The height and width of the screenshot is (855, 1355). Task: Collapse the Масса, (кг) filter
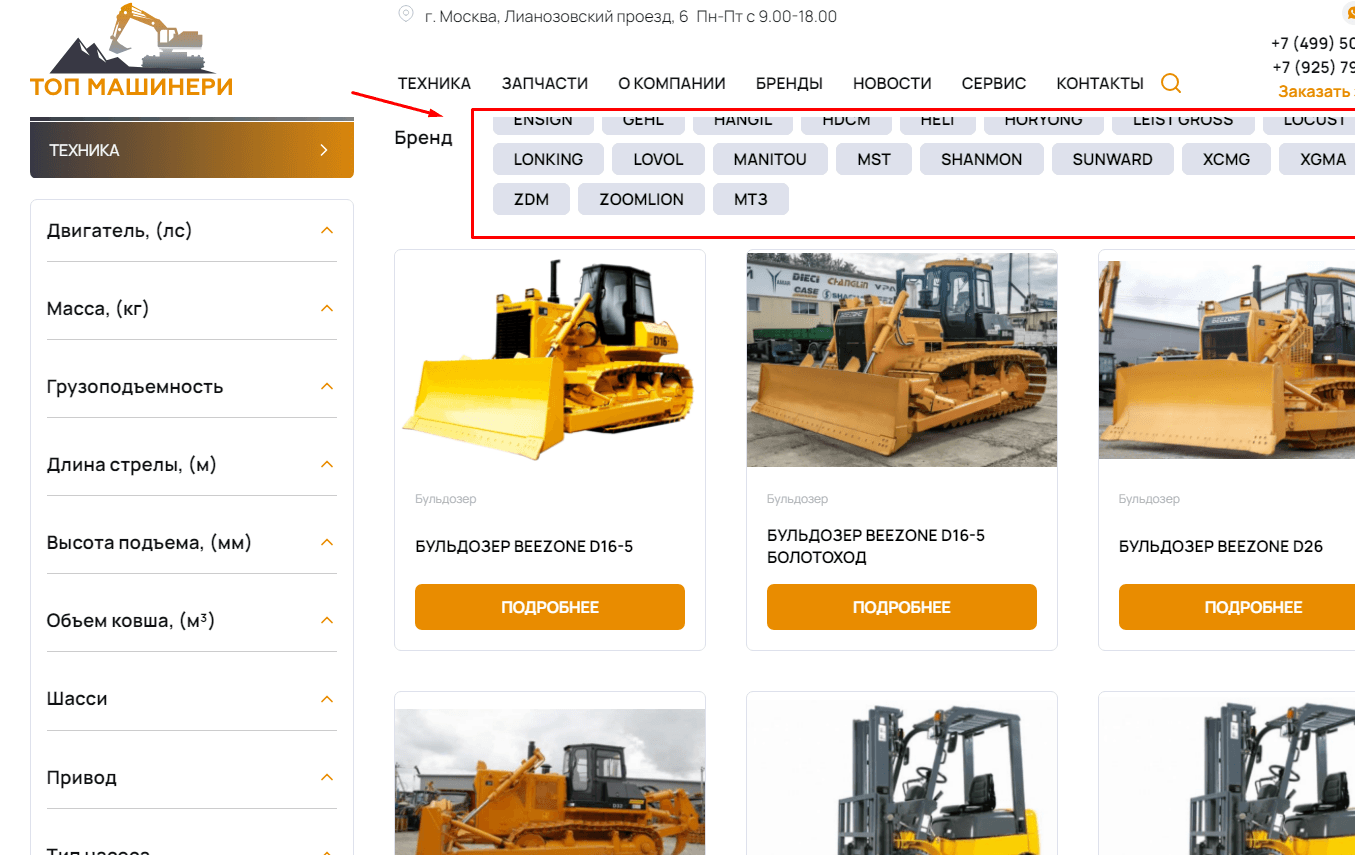(326, 309)
